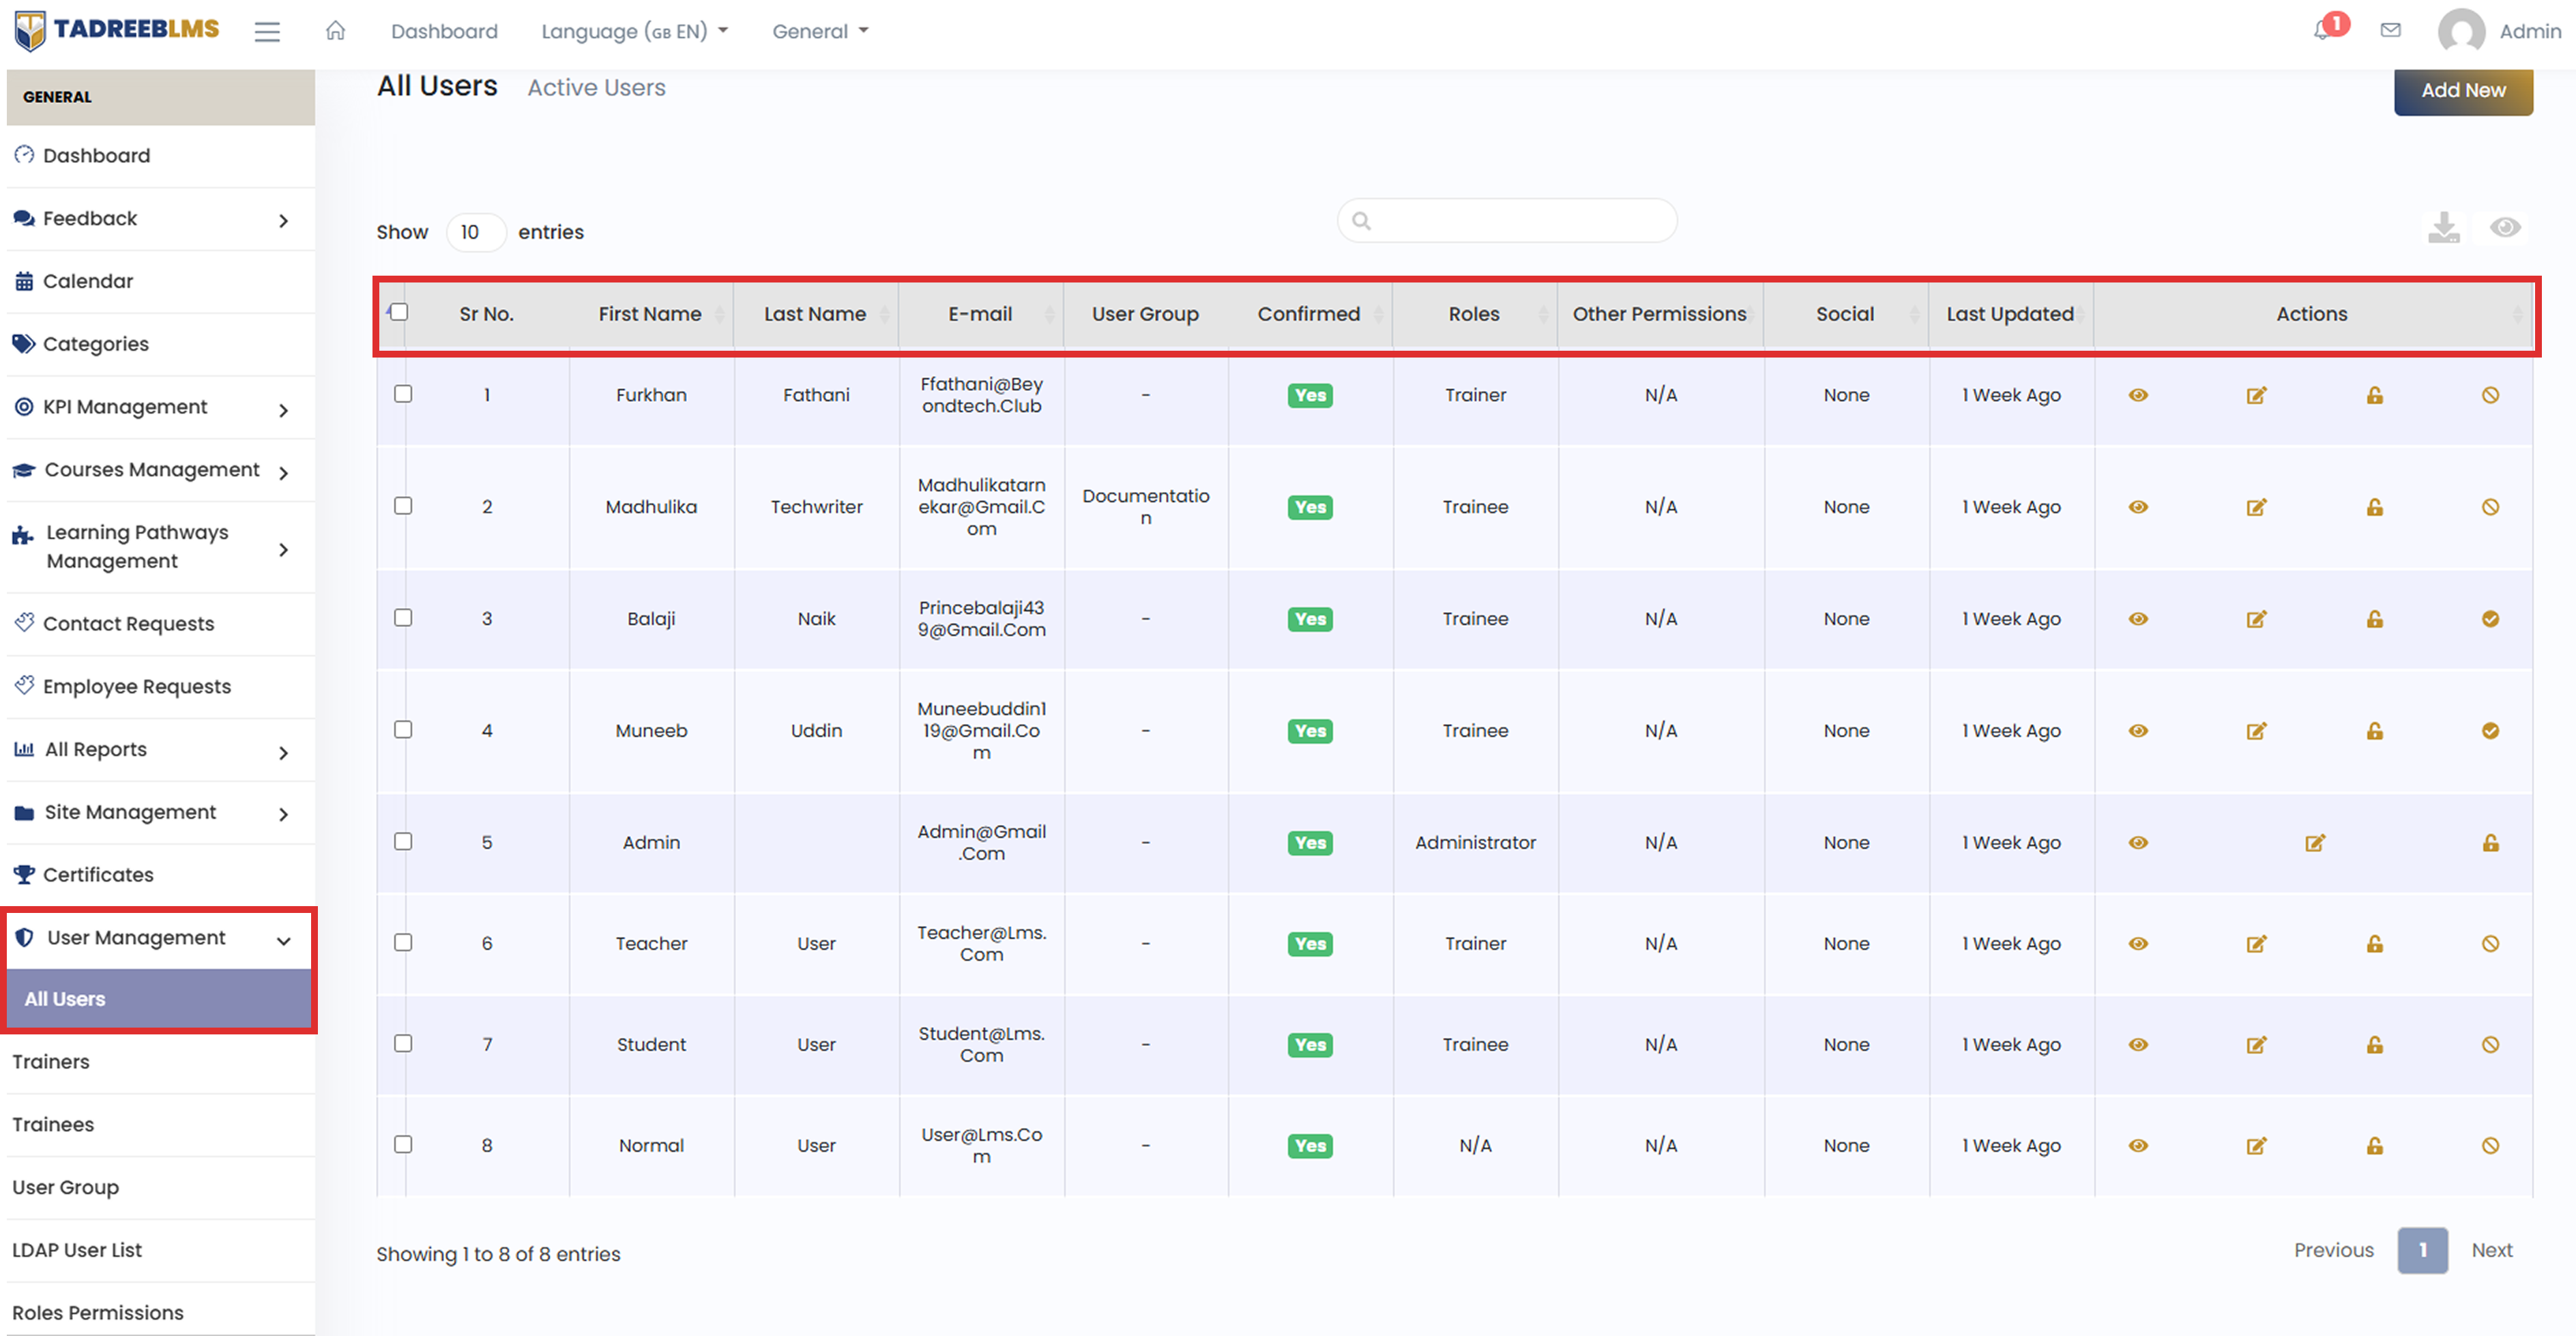The height and width of the screenshot is (1336, 2576).
Task: Deactivate user Furkhan with ban icon
Action: pos(2490,395)
